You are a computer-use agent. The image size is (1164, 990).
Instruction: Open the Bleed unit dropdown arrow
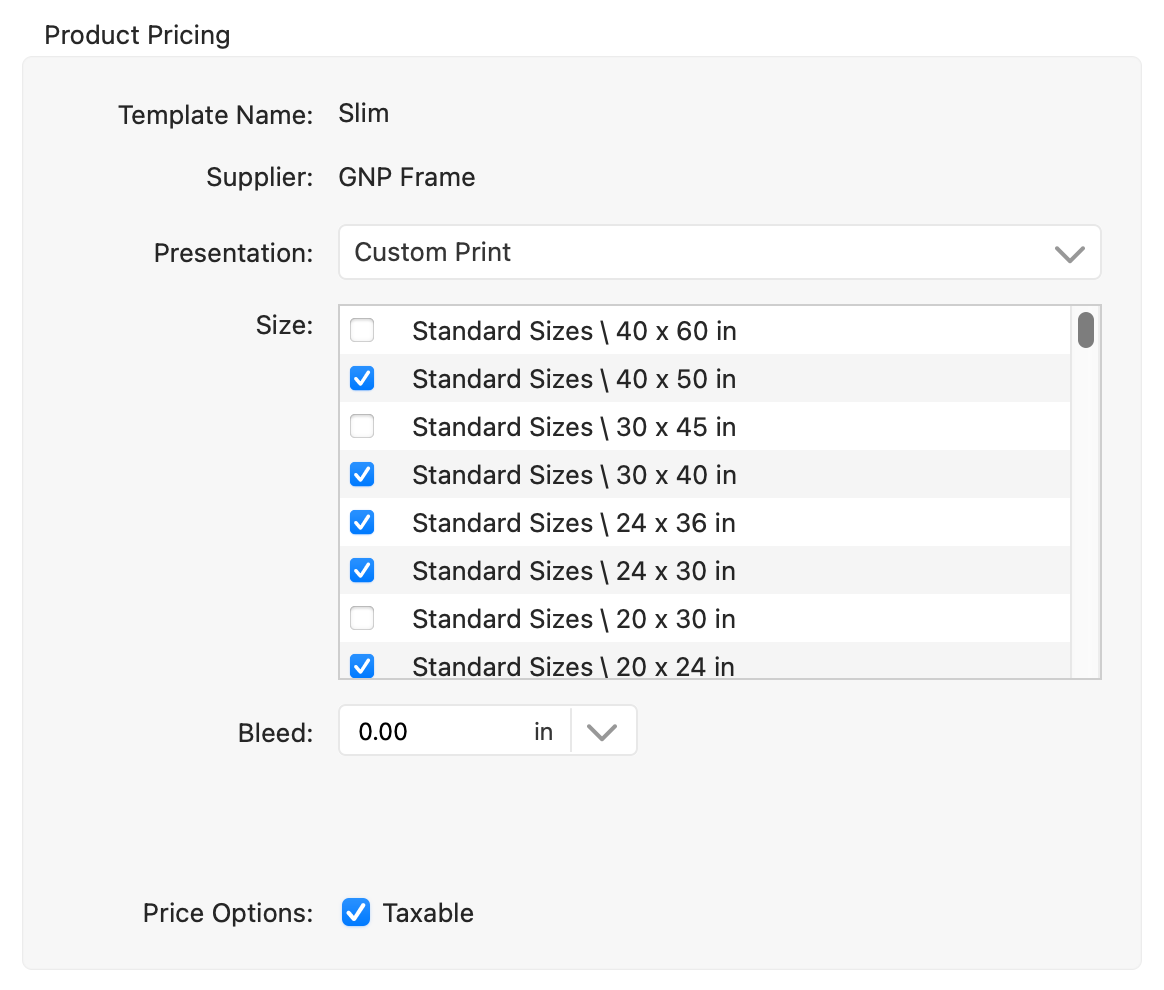point(602,732)
